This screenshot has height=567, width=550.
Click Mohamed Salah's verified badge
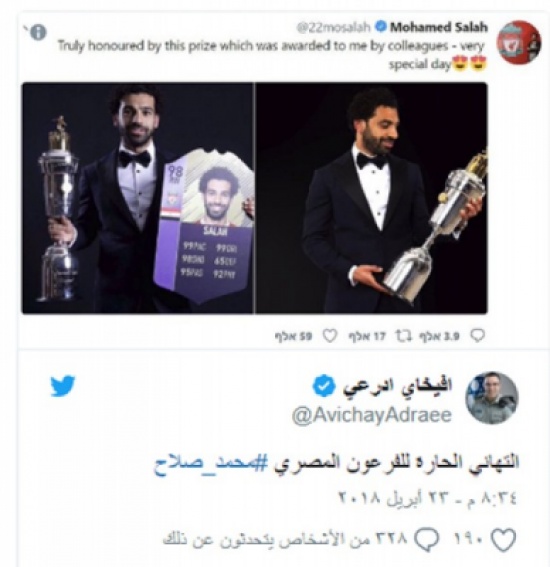[x=380, y=27]
